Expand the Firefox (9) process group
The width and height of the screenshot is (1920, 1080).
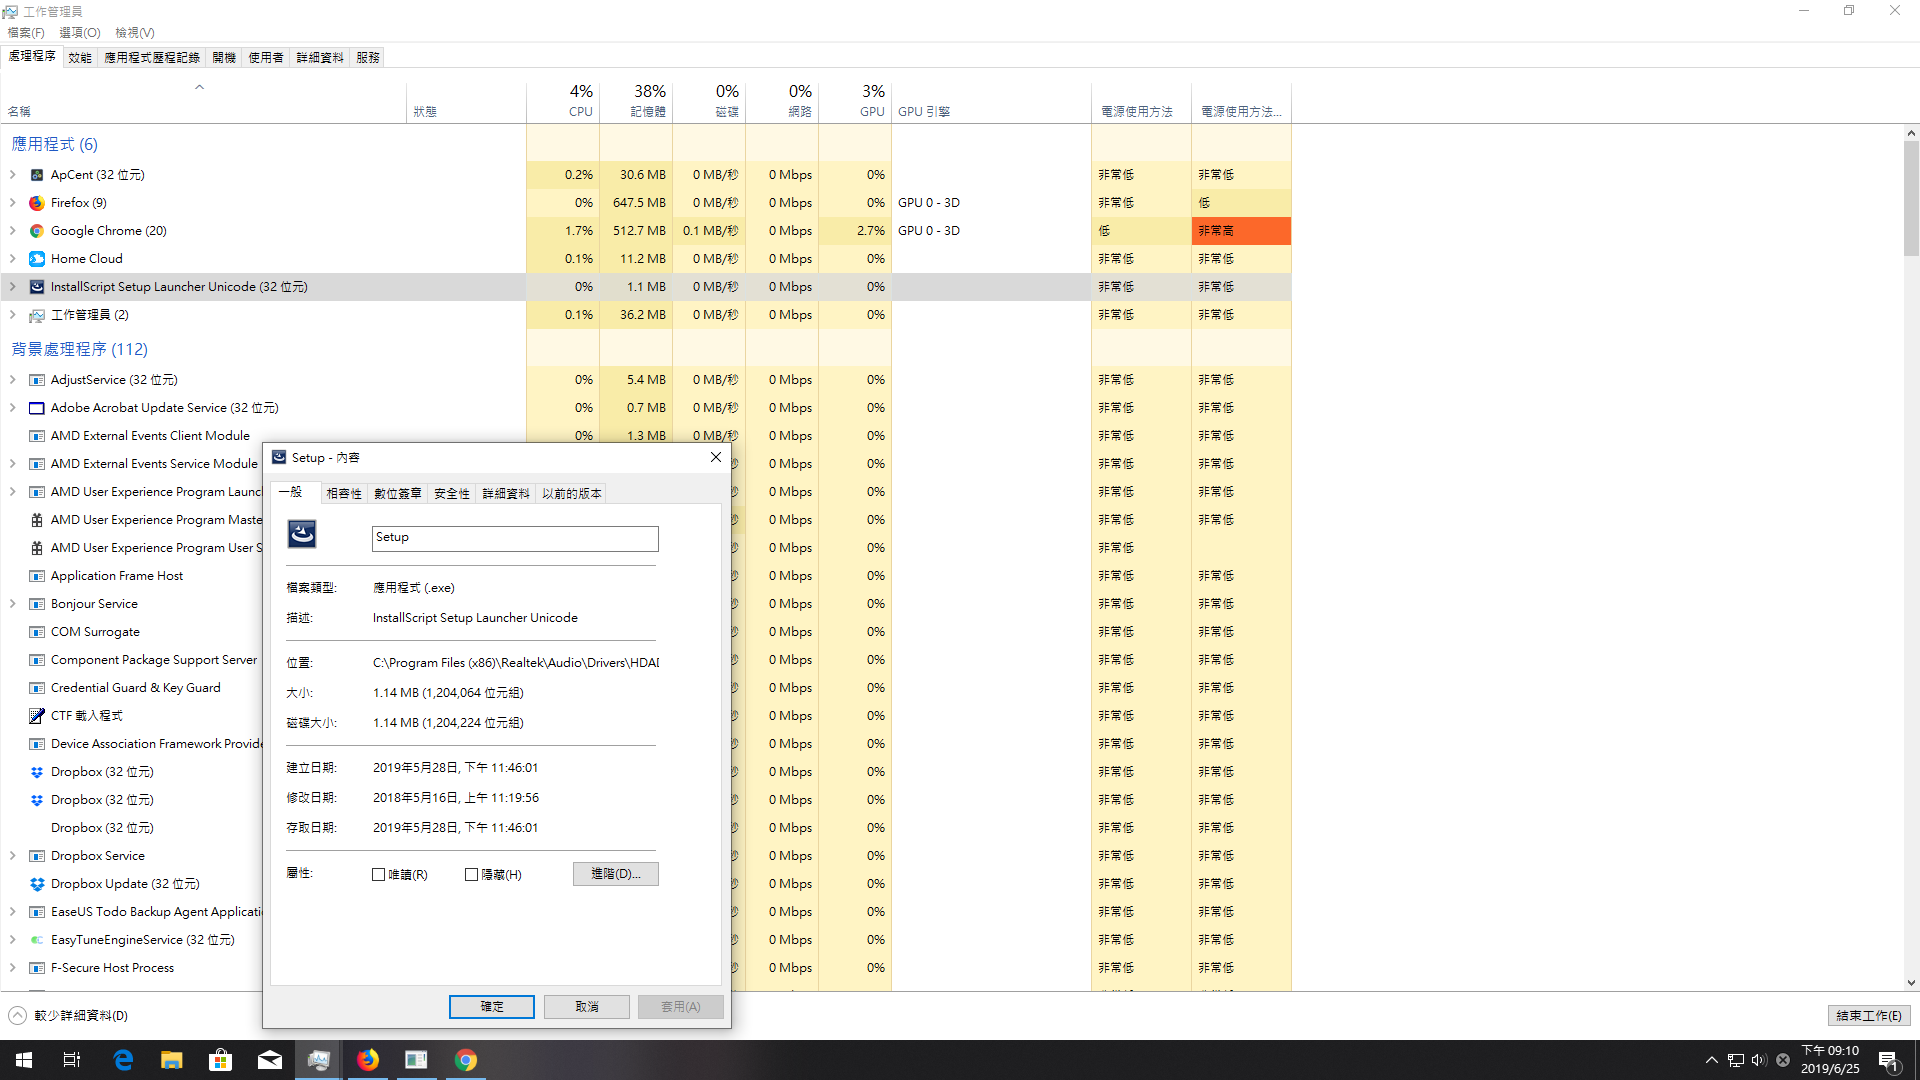(x=13, y=203)
